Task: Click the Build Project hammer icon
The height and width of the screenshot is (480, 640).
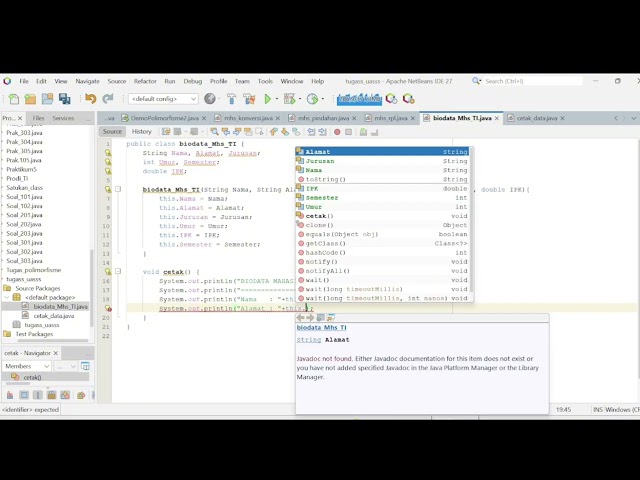Action: pyautogui.click(x=231, y=99)
